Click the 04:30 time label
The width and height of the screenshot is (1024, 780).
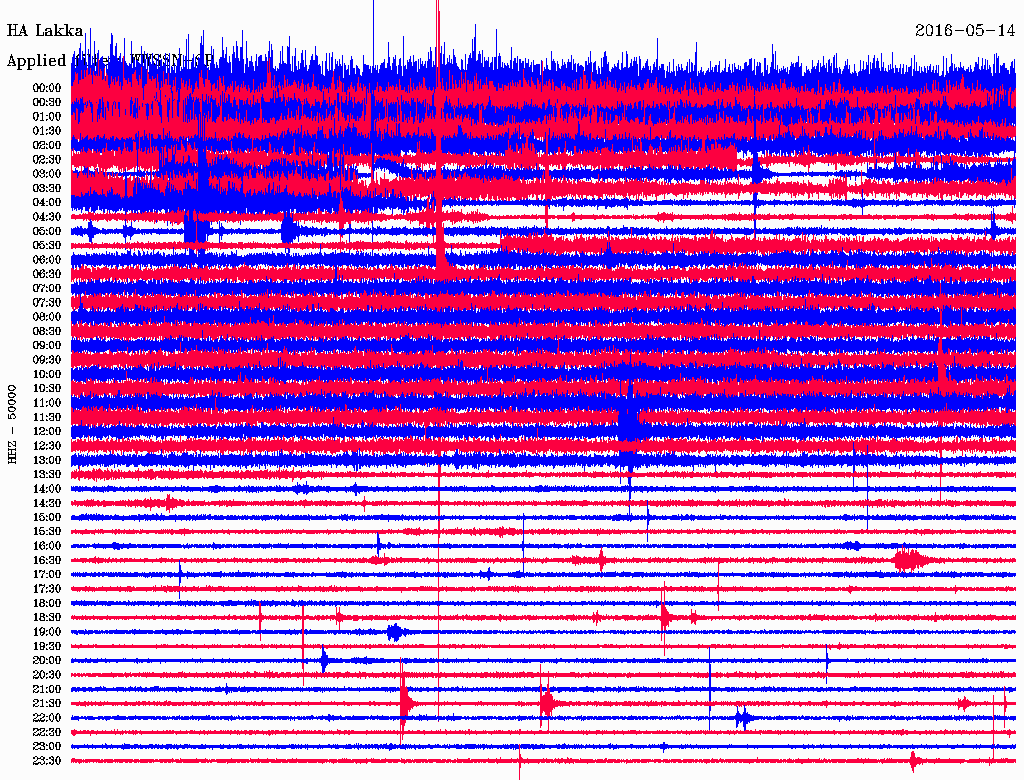(47, 217)
